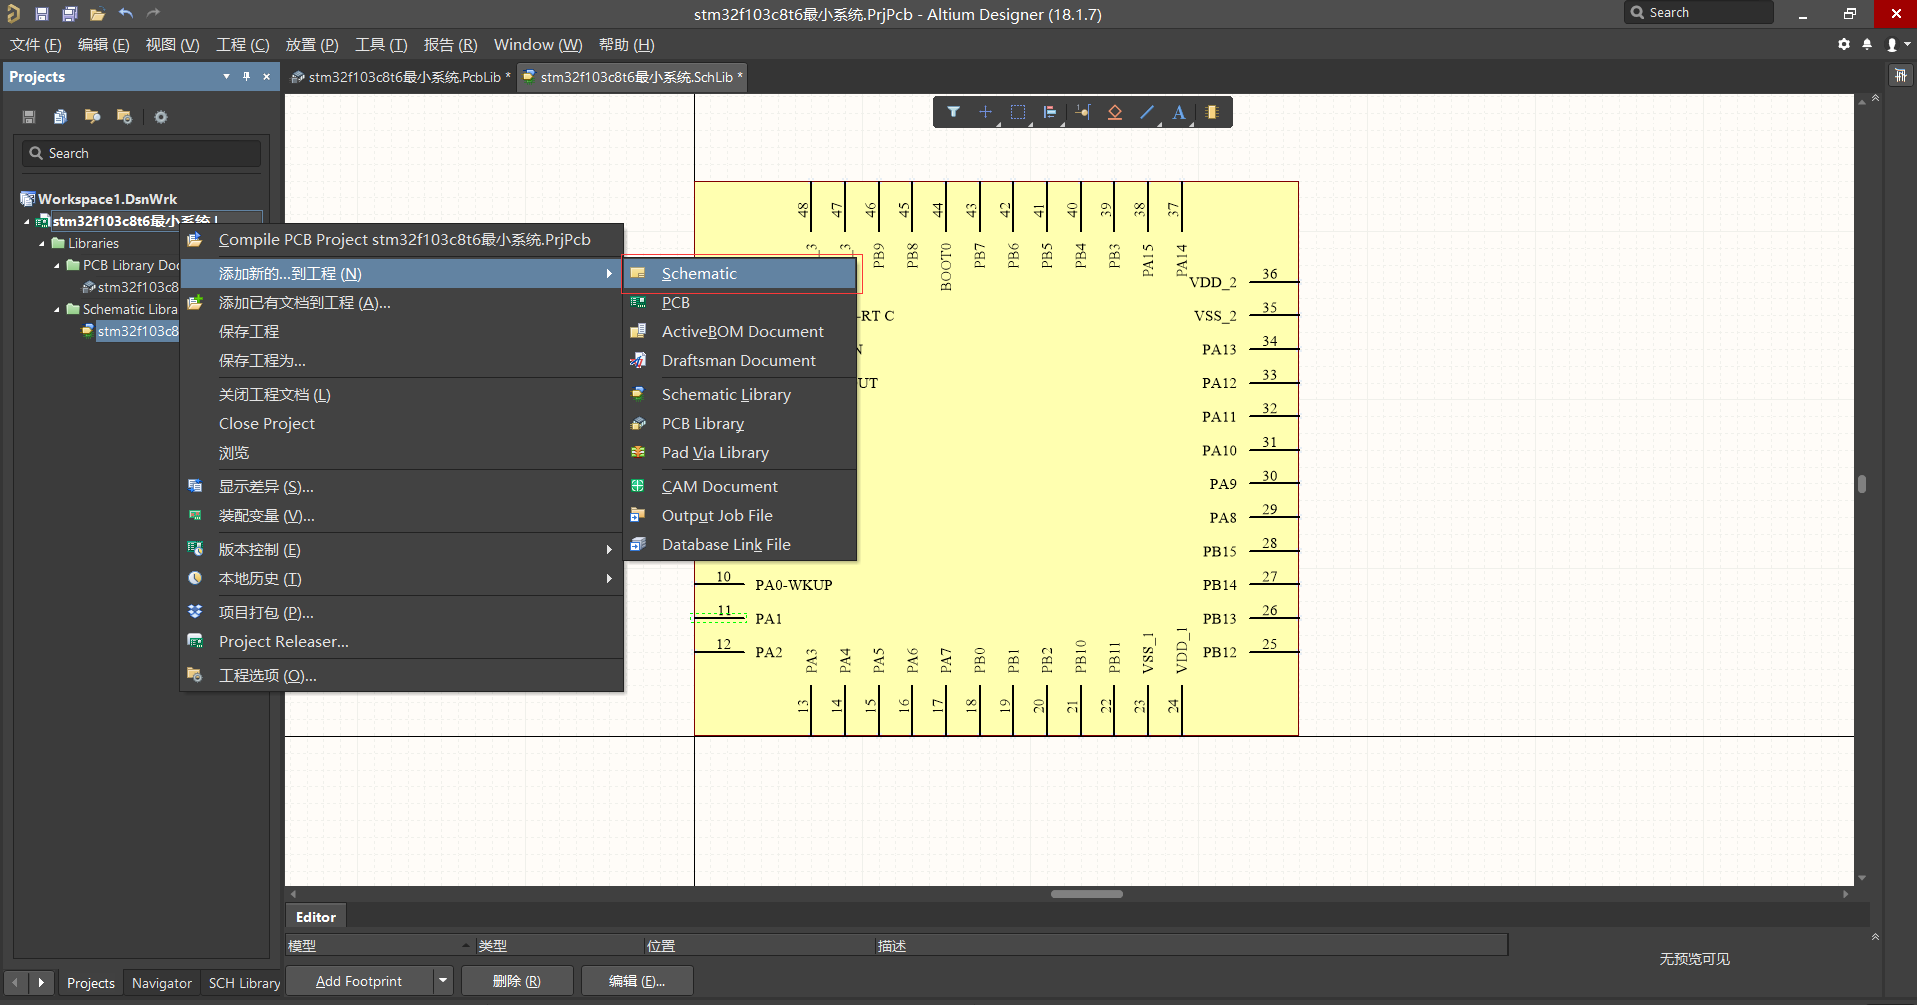The image size is (1917, 1005).
Task: Select Output Job File in the submenu
Action: click(x=740, y=515)
